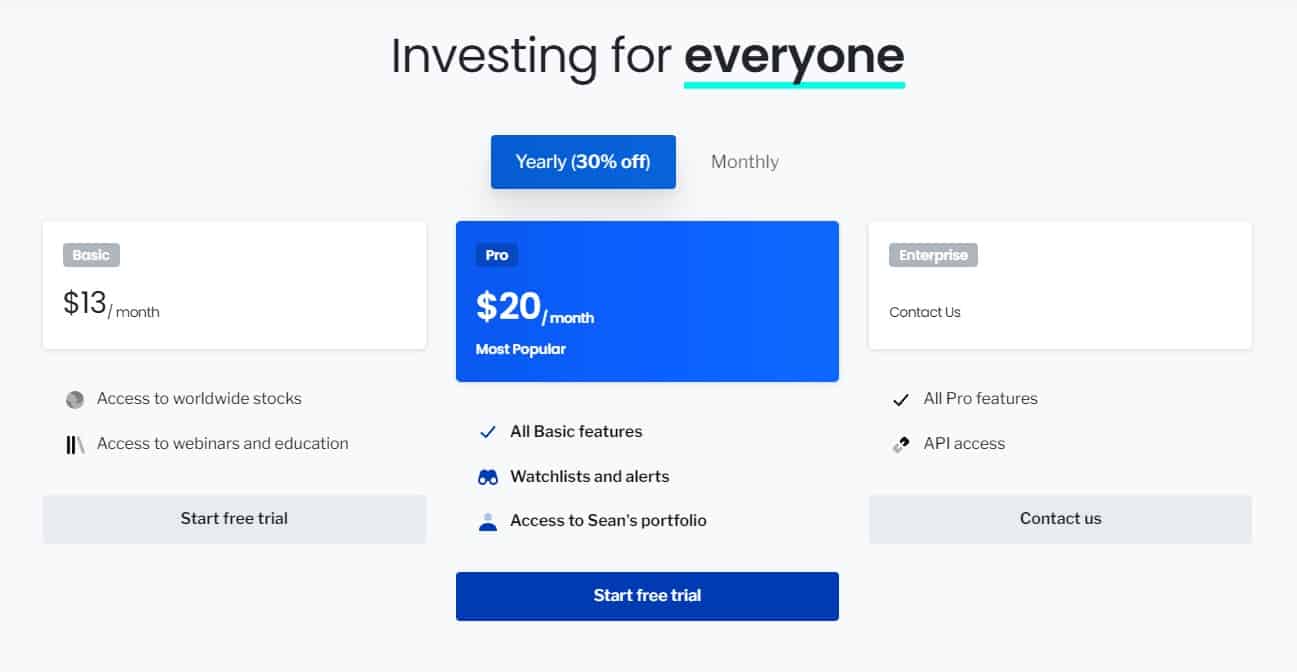The height and width of the screenshot is (672, 1297).
Task: Click the Investing for everyone heading
Action: 648,56
